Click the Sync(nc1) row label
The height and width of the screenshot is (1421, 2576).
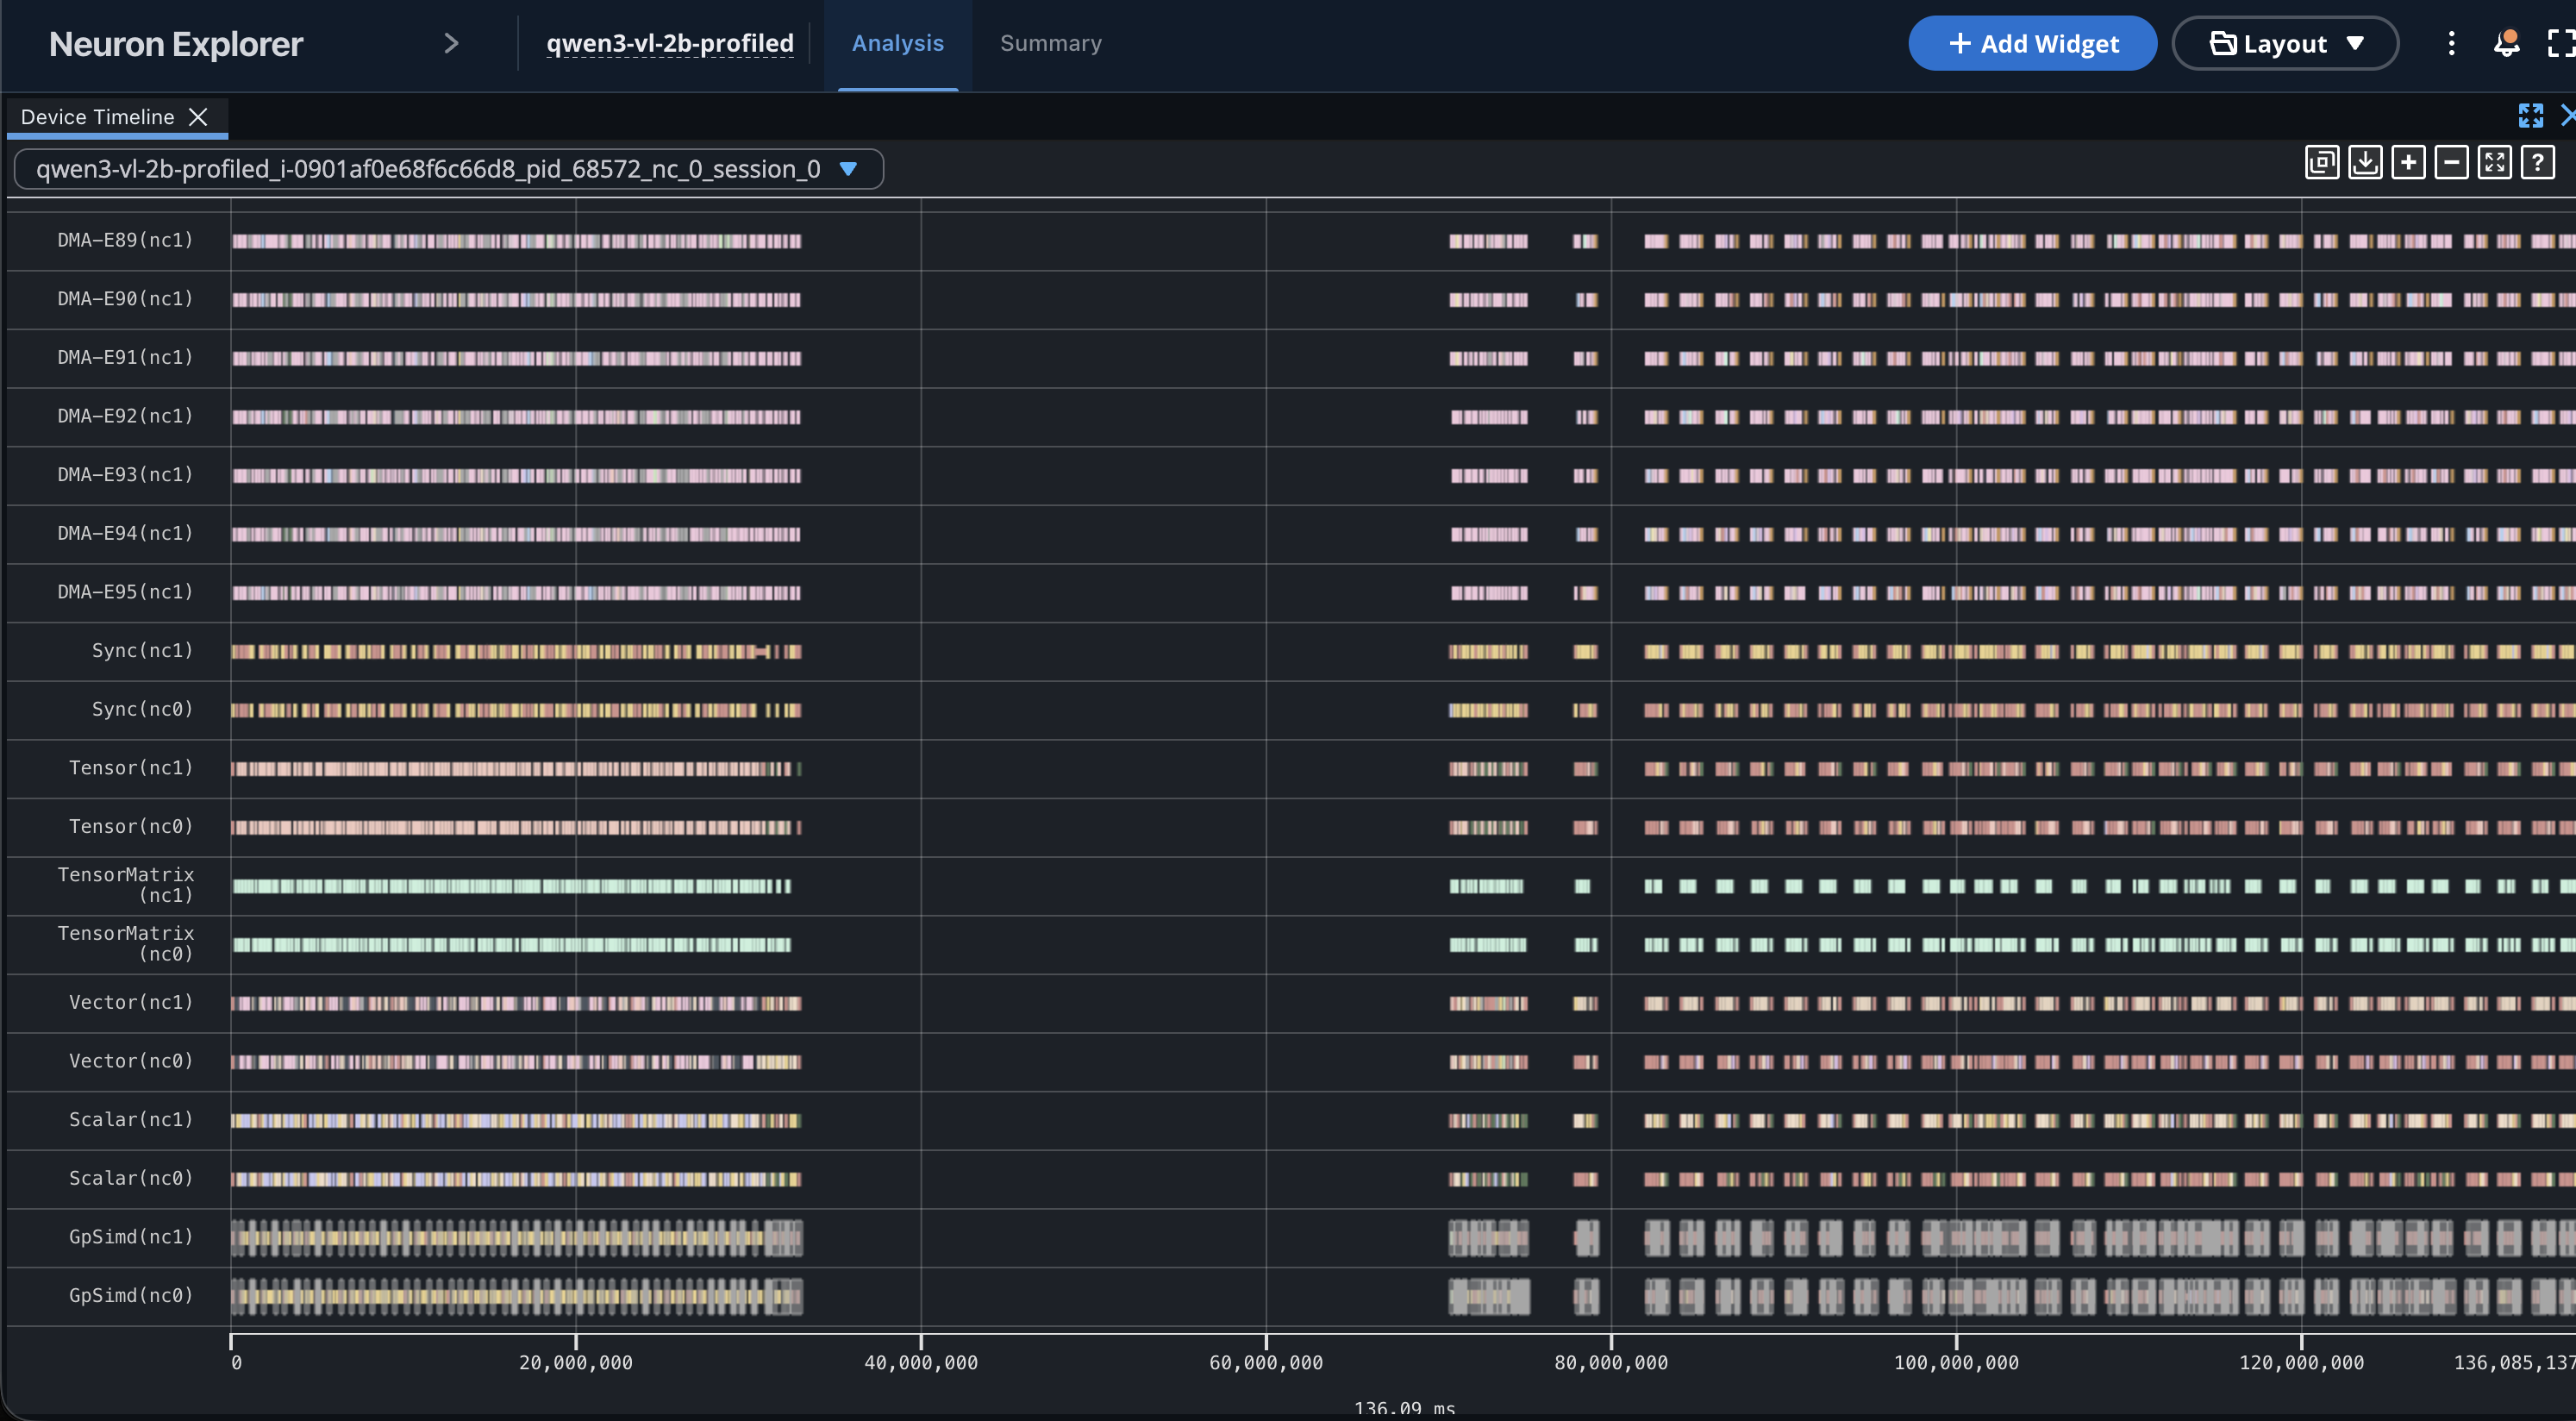click(x=142, y=651)
